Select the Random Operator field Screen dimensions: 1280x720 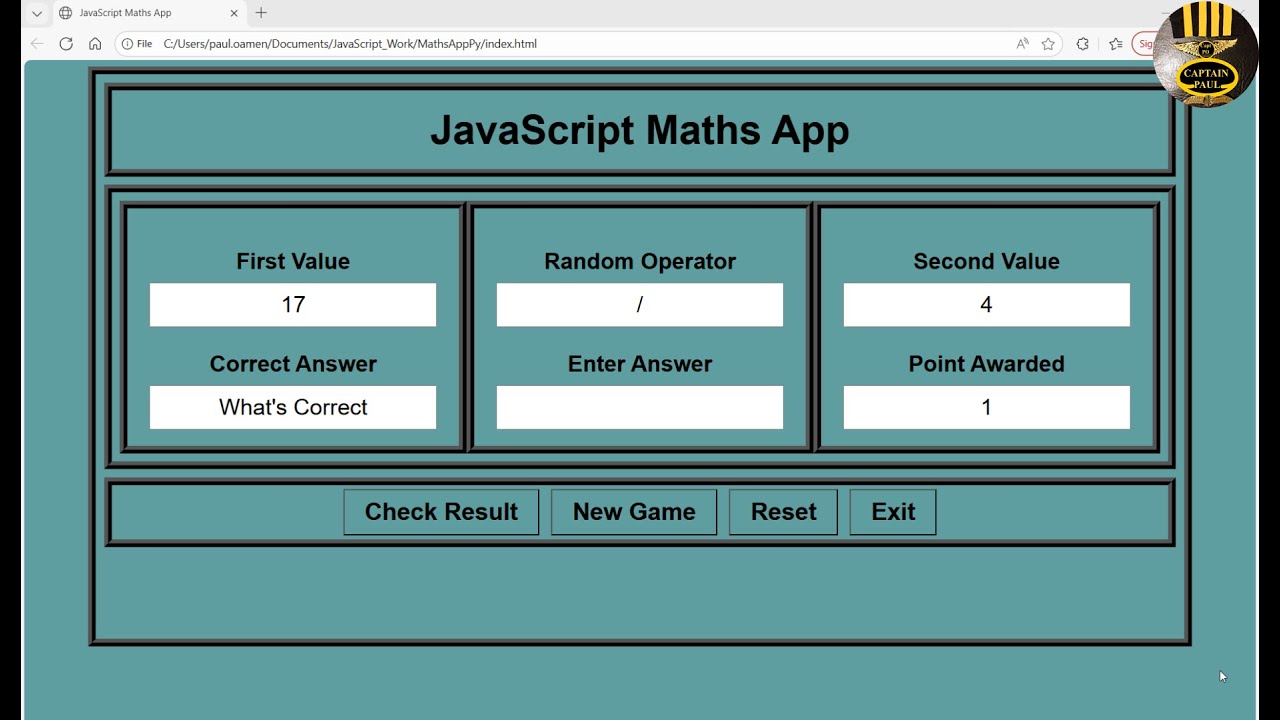[640, 305]
